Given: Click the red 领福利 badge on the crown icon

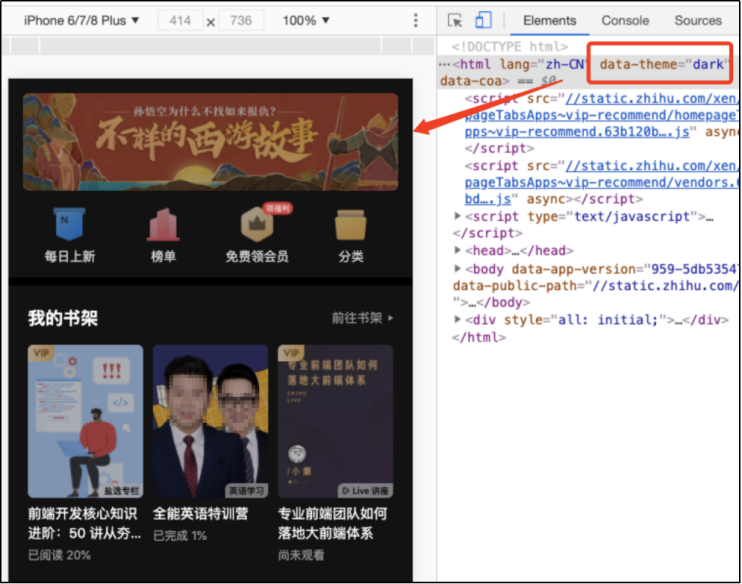Looking at the screenshot, I should 278,208.
